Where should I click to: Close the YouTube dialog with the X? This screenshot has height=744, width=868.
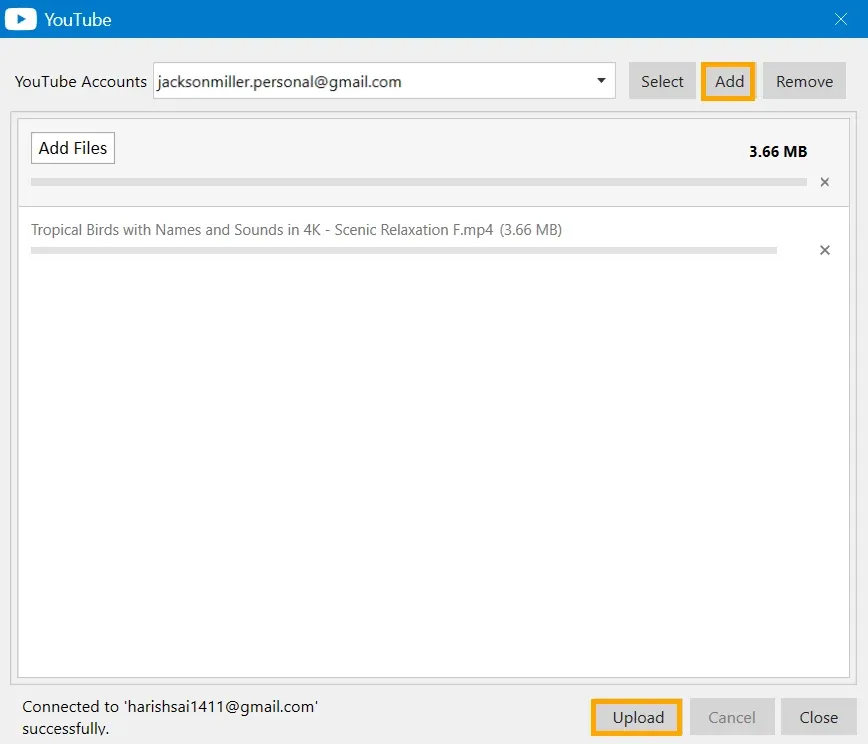click(x=840, y=19)
